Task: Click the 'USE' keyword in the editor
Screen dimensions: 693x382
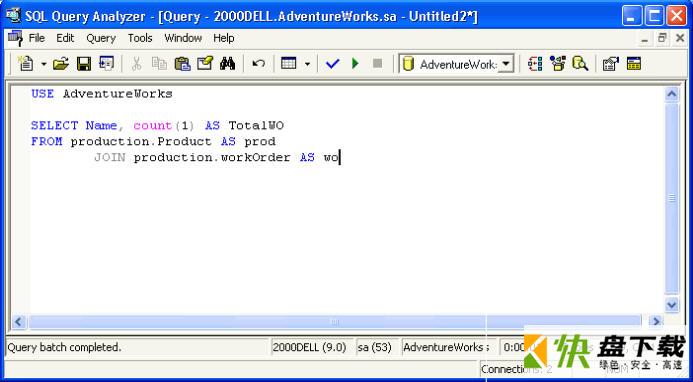Action: pos(42,94)
